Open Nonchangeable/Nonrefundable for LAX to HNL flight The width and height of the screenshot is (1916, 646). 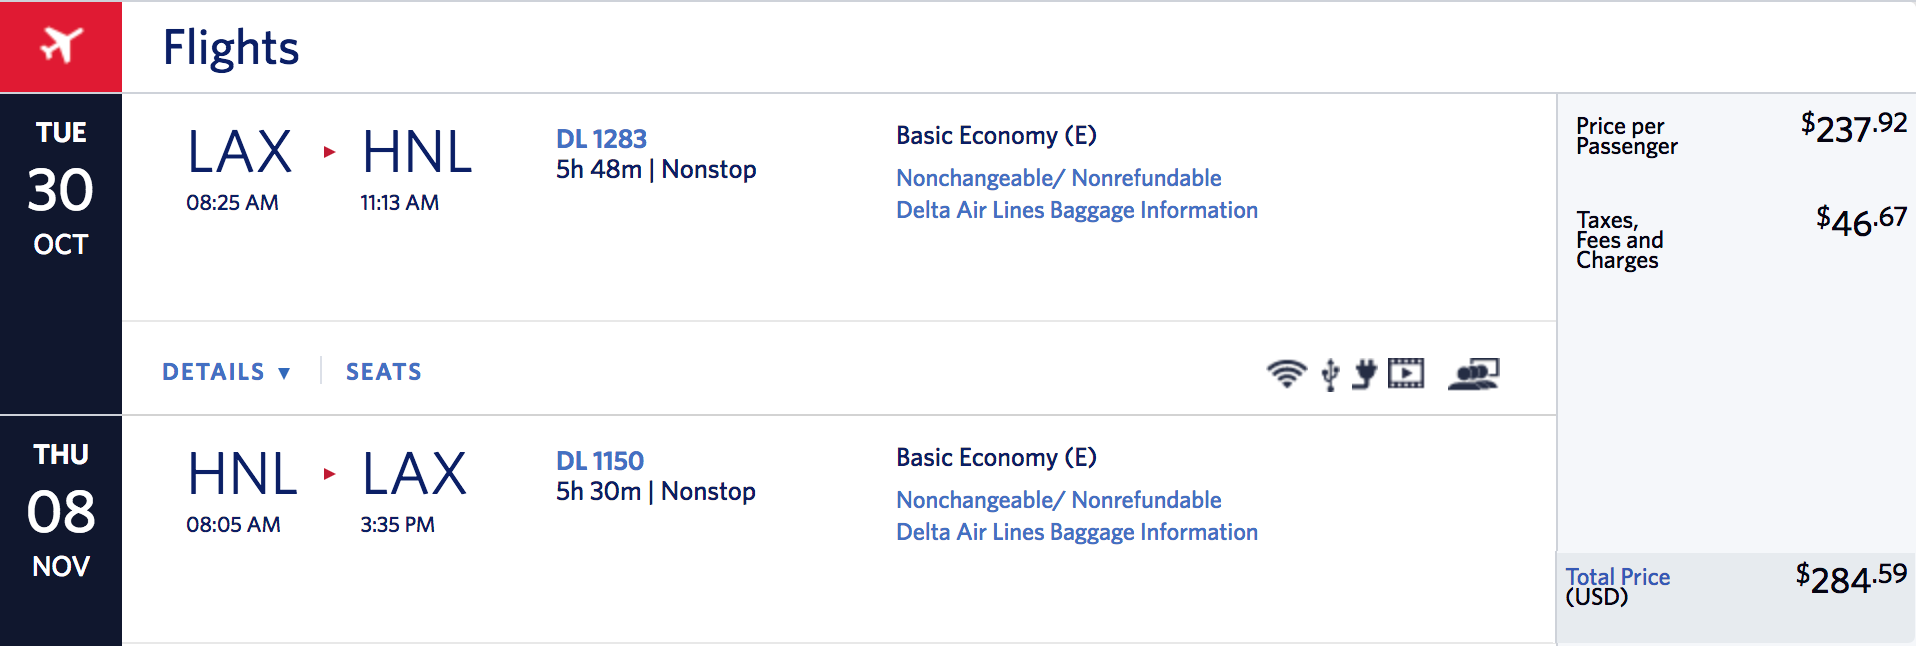(x=1058, y=178)
